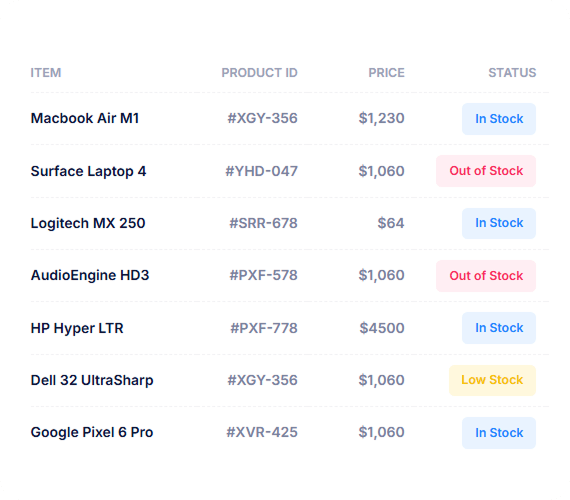Click the ITEM column header
Image resolution: width=570 pixels, height=500 pixels.
point(46,73)
